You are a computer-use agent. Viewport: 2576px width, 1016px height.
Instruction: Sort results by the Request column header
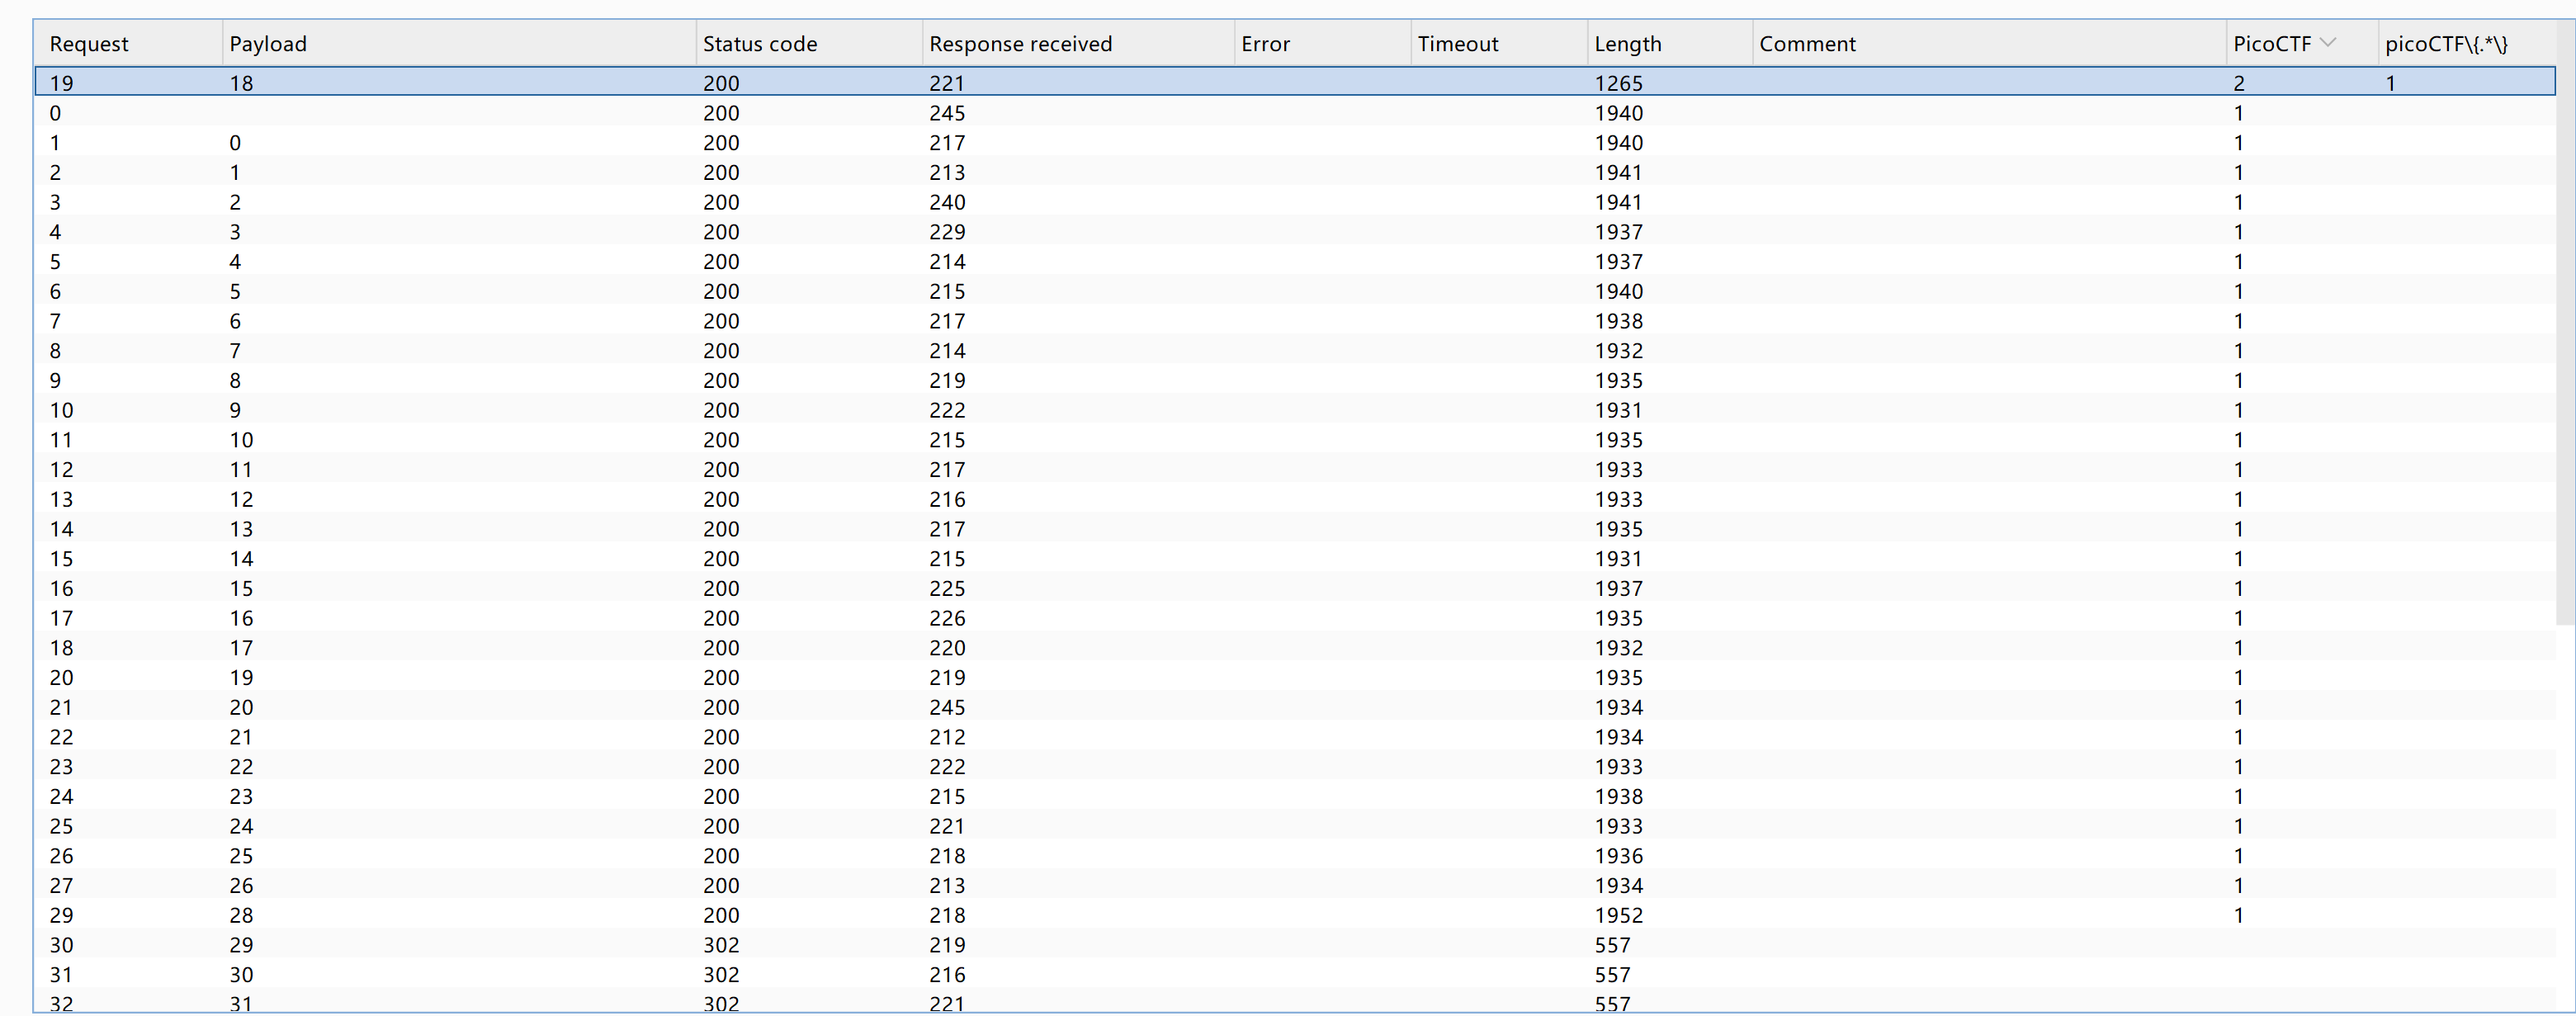point(128,44)
